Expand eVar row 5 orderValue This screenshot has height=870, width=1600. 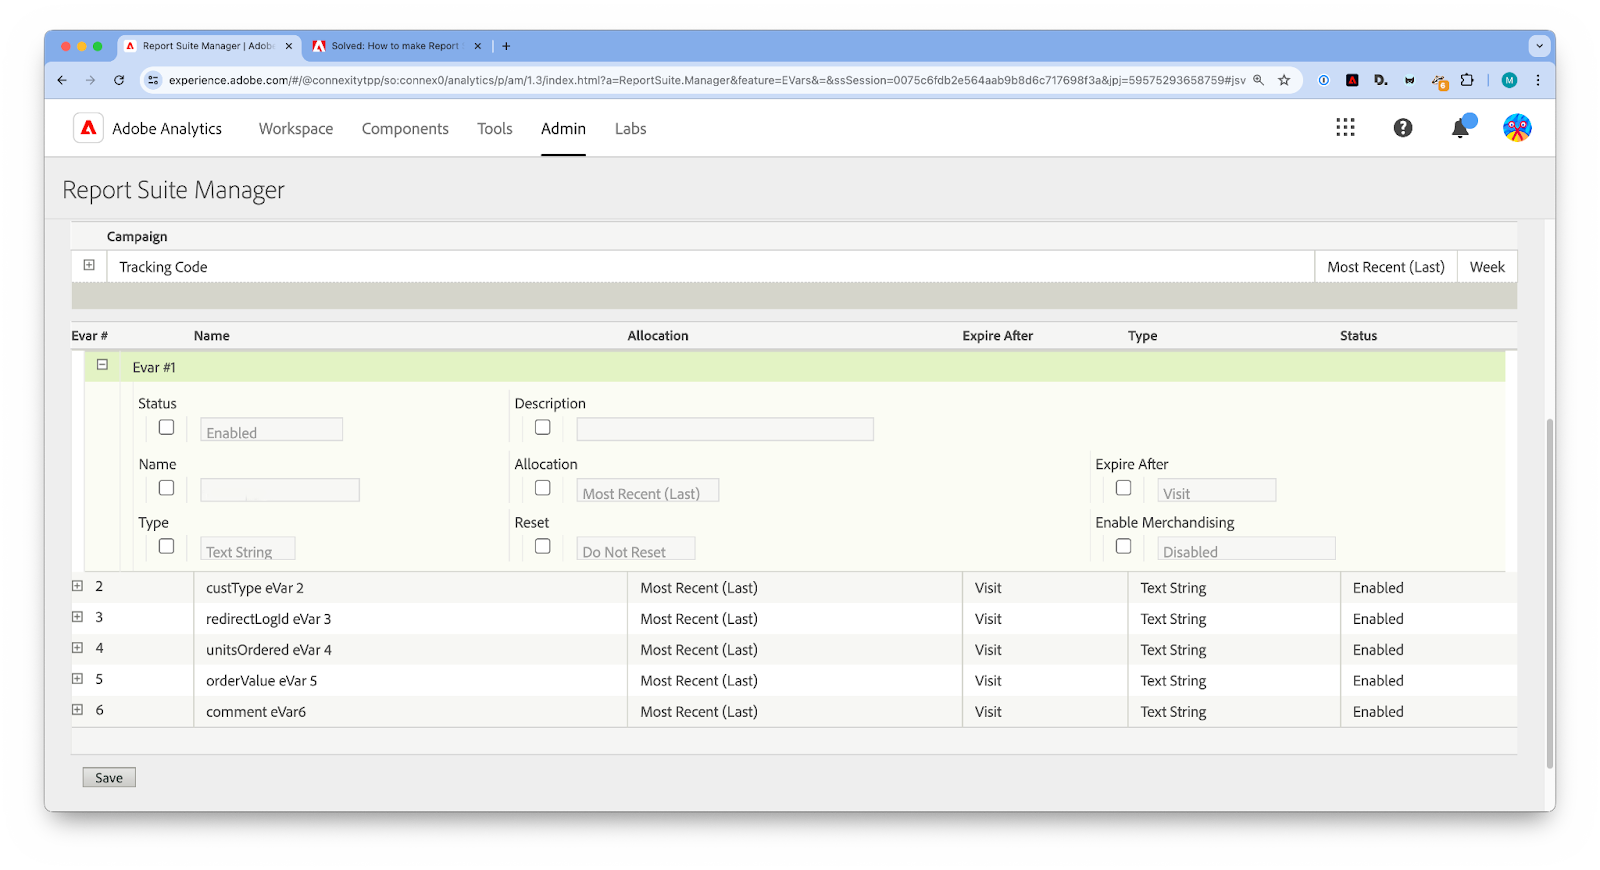[x=77, y=679]
